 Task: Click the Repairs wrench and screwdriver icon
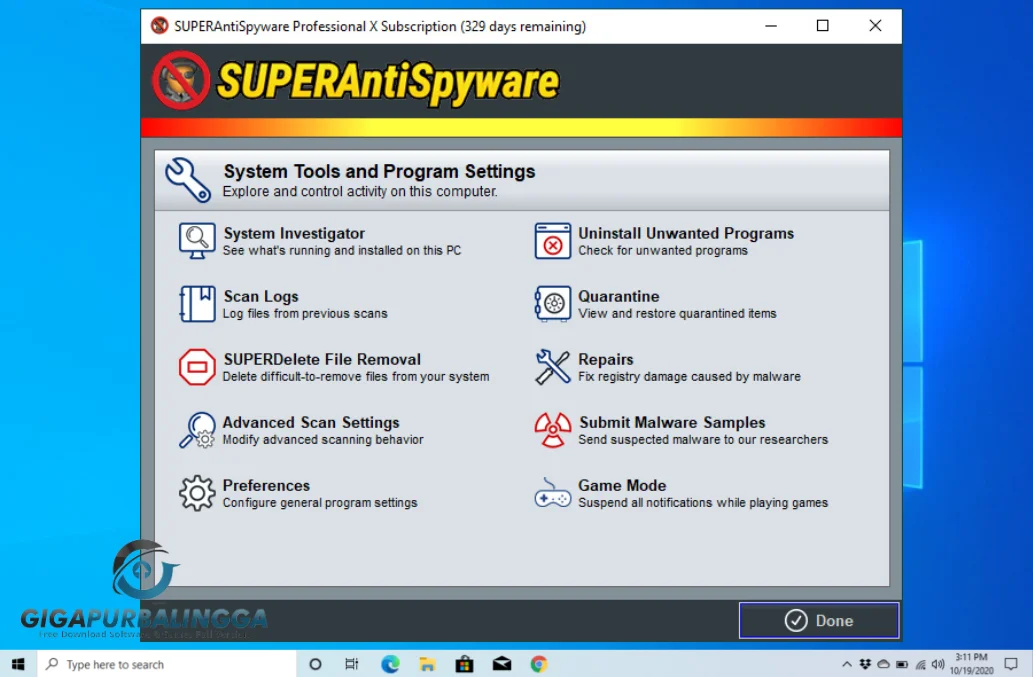pos(552,367)
